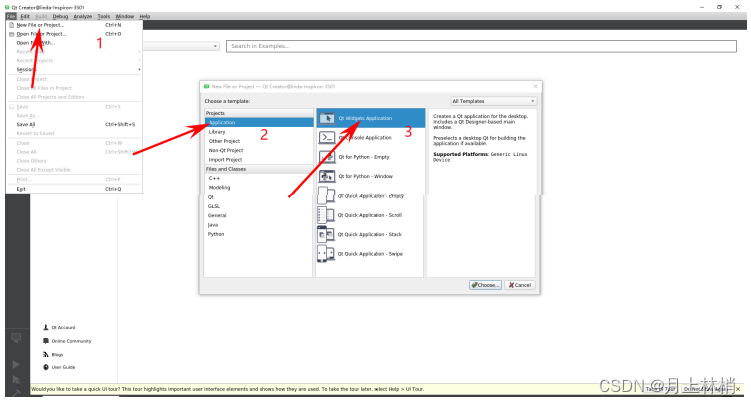
Task: Select Open File With... menu entry
Action: point(74,43)
